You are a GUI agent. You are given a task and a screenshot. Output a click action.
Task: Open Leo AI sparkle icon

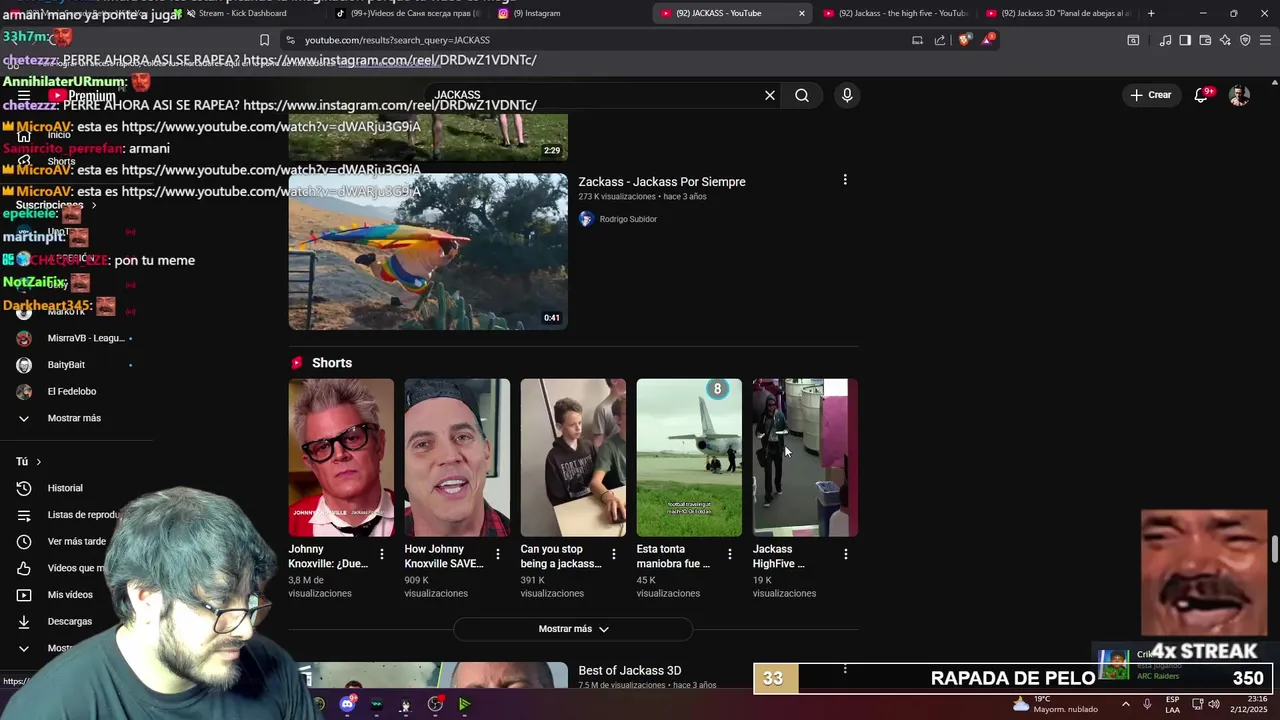click(x=1225, y=40)
